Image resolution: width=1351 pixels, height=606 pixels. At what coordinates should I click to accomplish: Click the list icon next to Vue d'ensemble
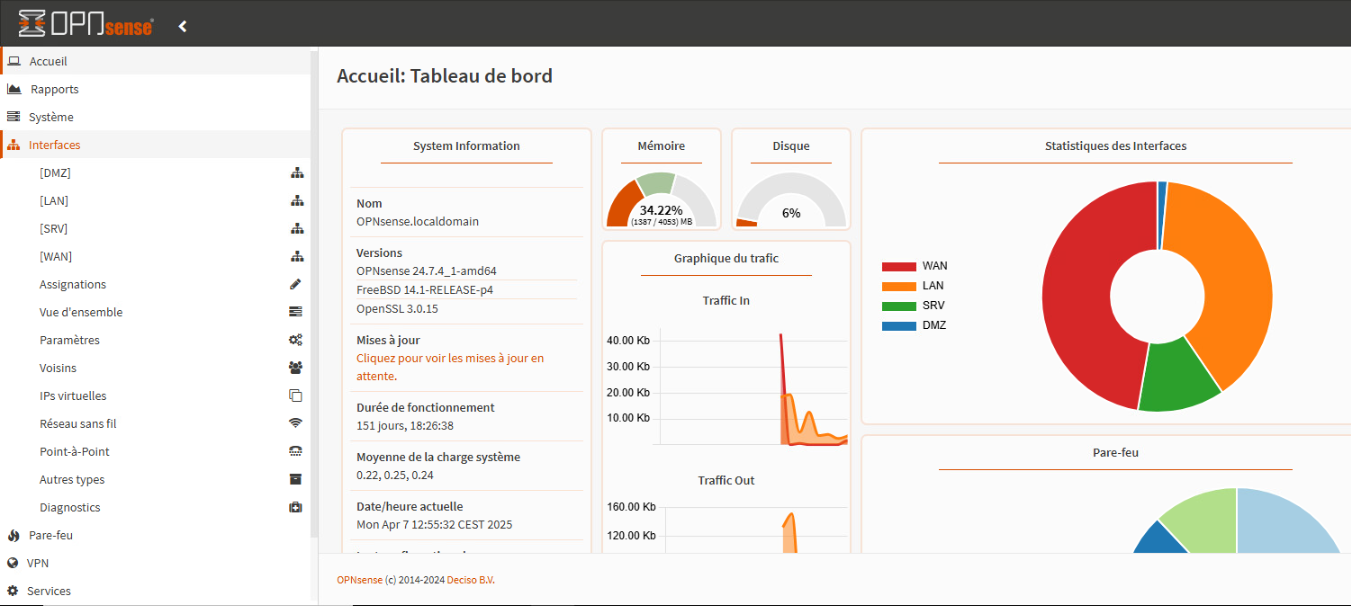(x=296, y=312)
